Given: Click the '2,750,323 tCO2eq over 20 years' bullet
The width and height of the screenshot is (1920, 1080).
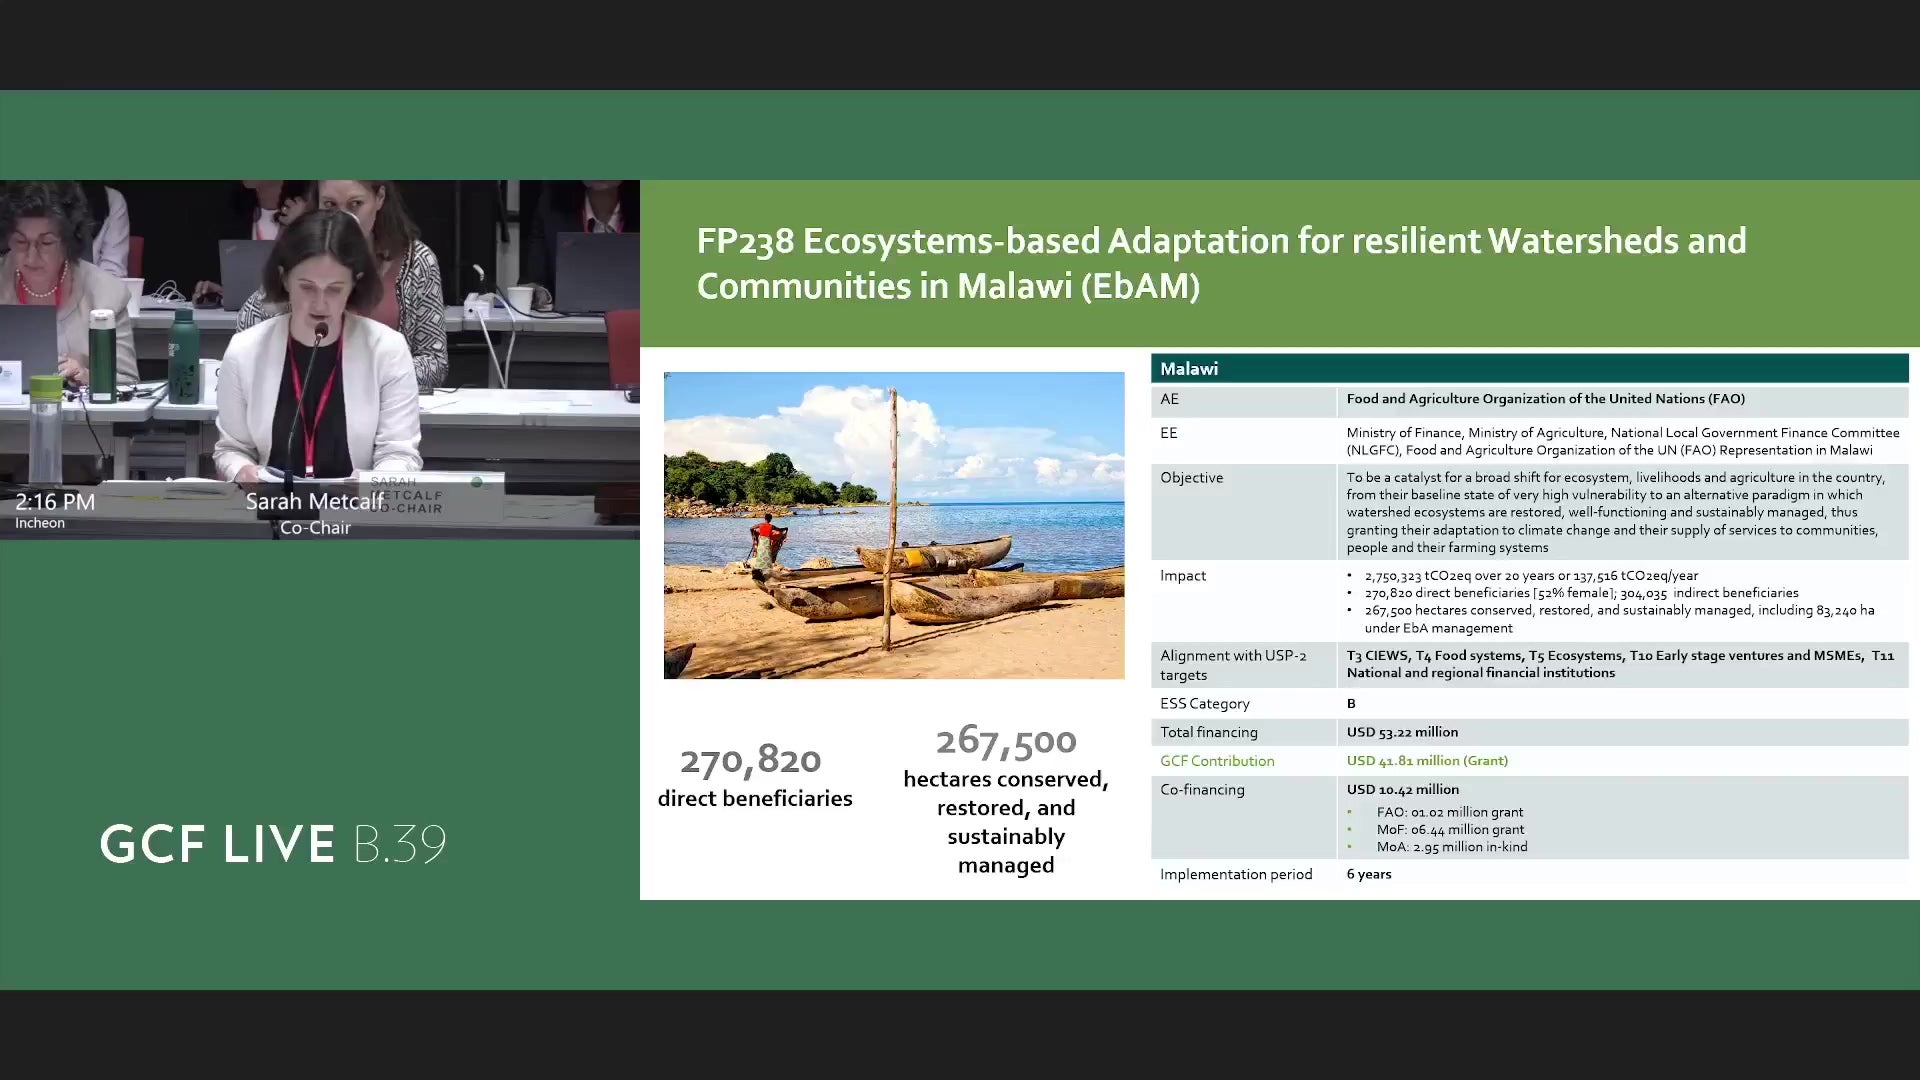Looking at the screenshot, I should [x=1531, y=576].
